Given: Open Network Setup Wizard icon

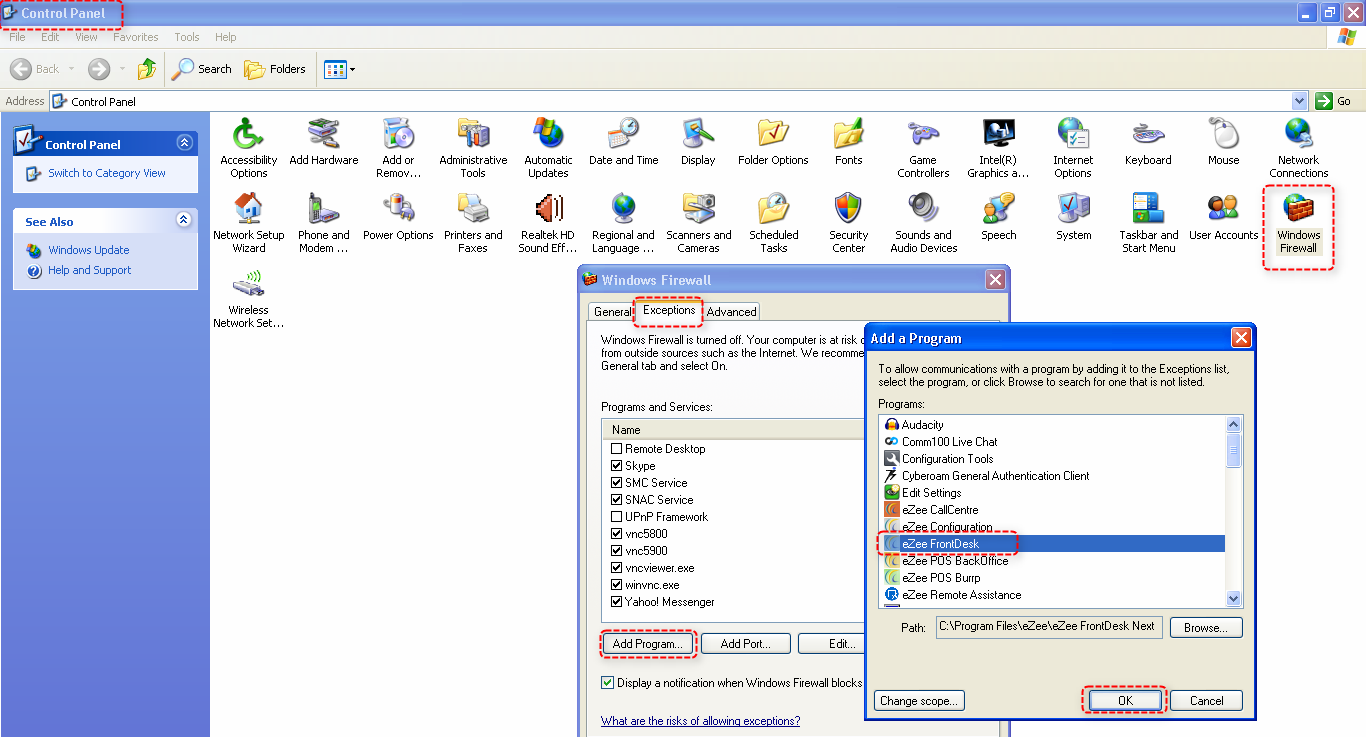Looking at the screenshot, I should pyautogui.click(x=248, y=209).
